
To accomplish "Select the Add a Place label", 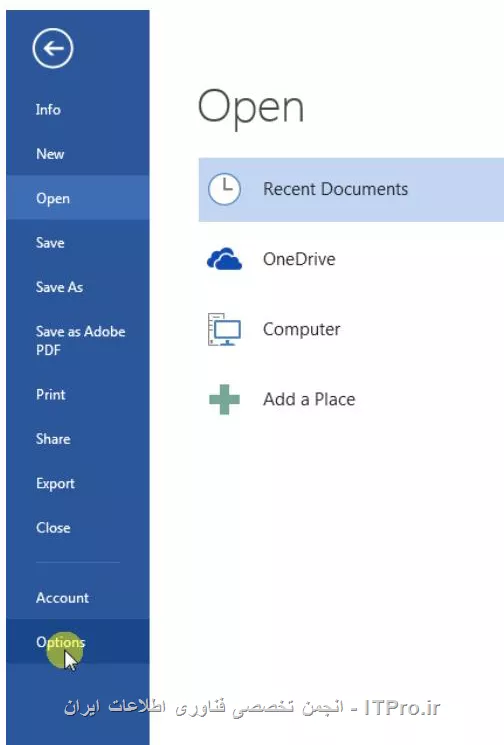I will click(309, 399).
